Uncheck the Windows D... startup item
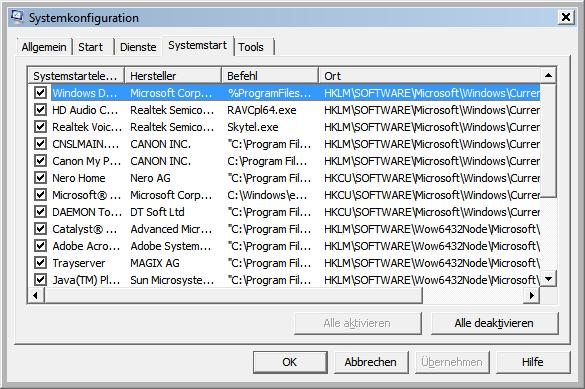This screenshot has width=585, height=389. pos(40,92)
